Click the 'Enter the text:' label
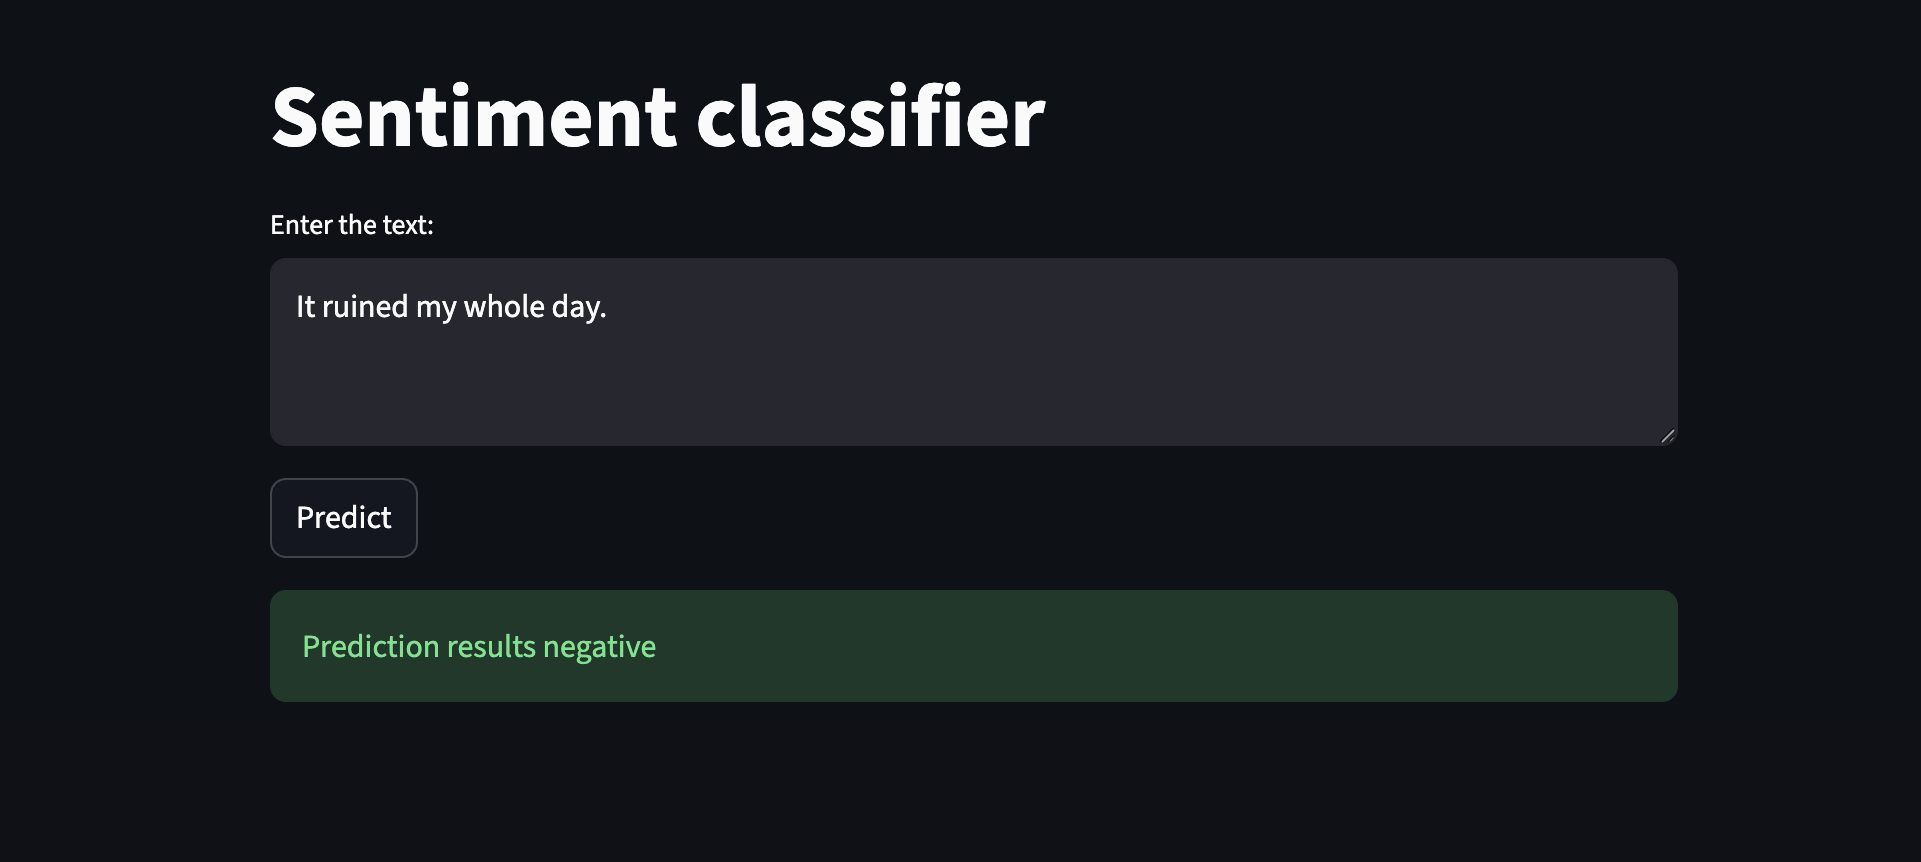 (351, 225)
